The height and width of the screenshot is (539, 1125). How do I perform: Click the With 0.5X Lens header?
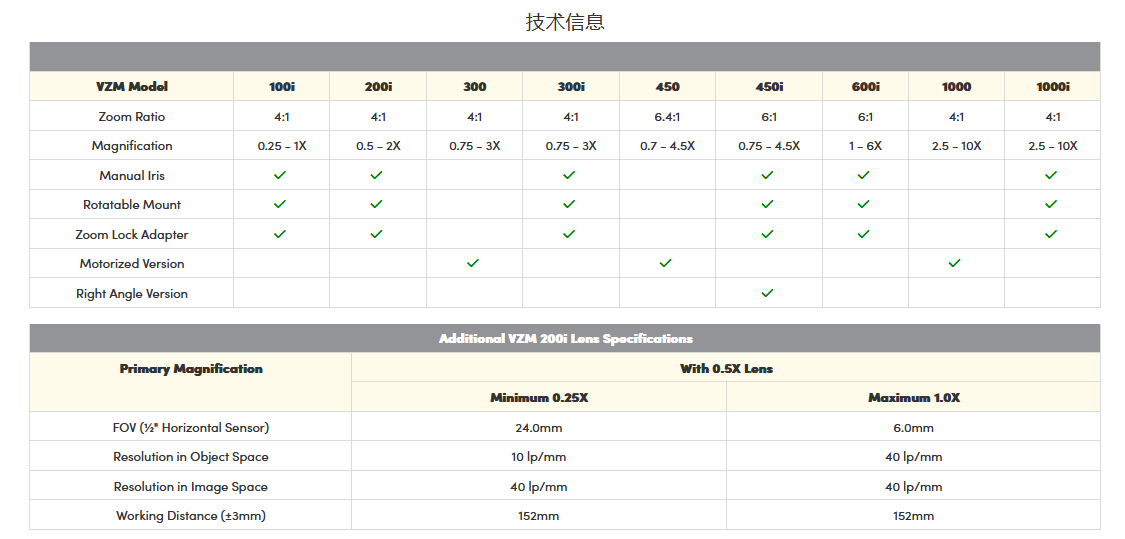726,369
